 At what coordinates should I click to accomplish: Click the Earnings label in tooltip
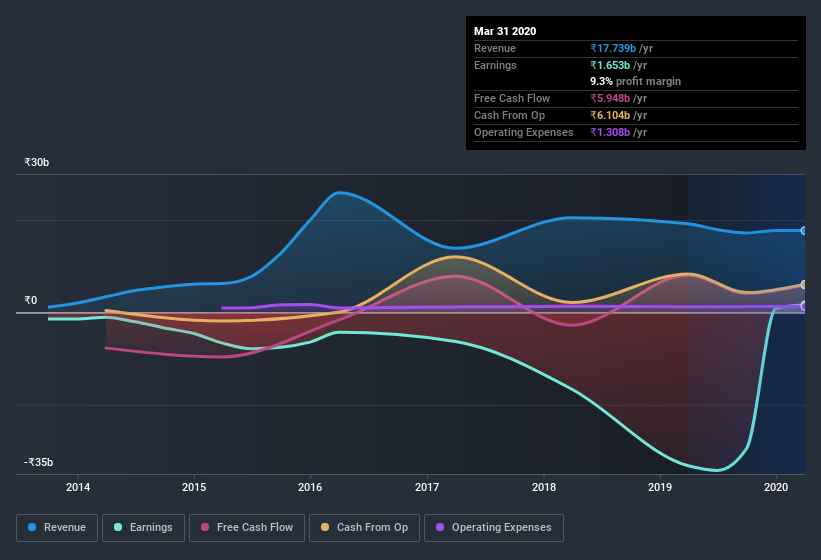pyautogui.click(x=495, y=65)
